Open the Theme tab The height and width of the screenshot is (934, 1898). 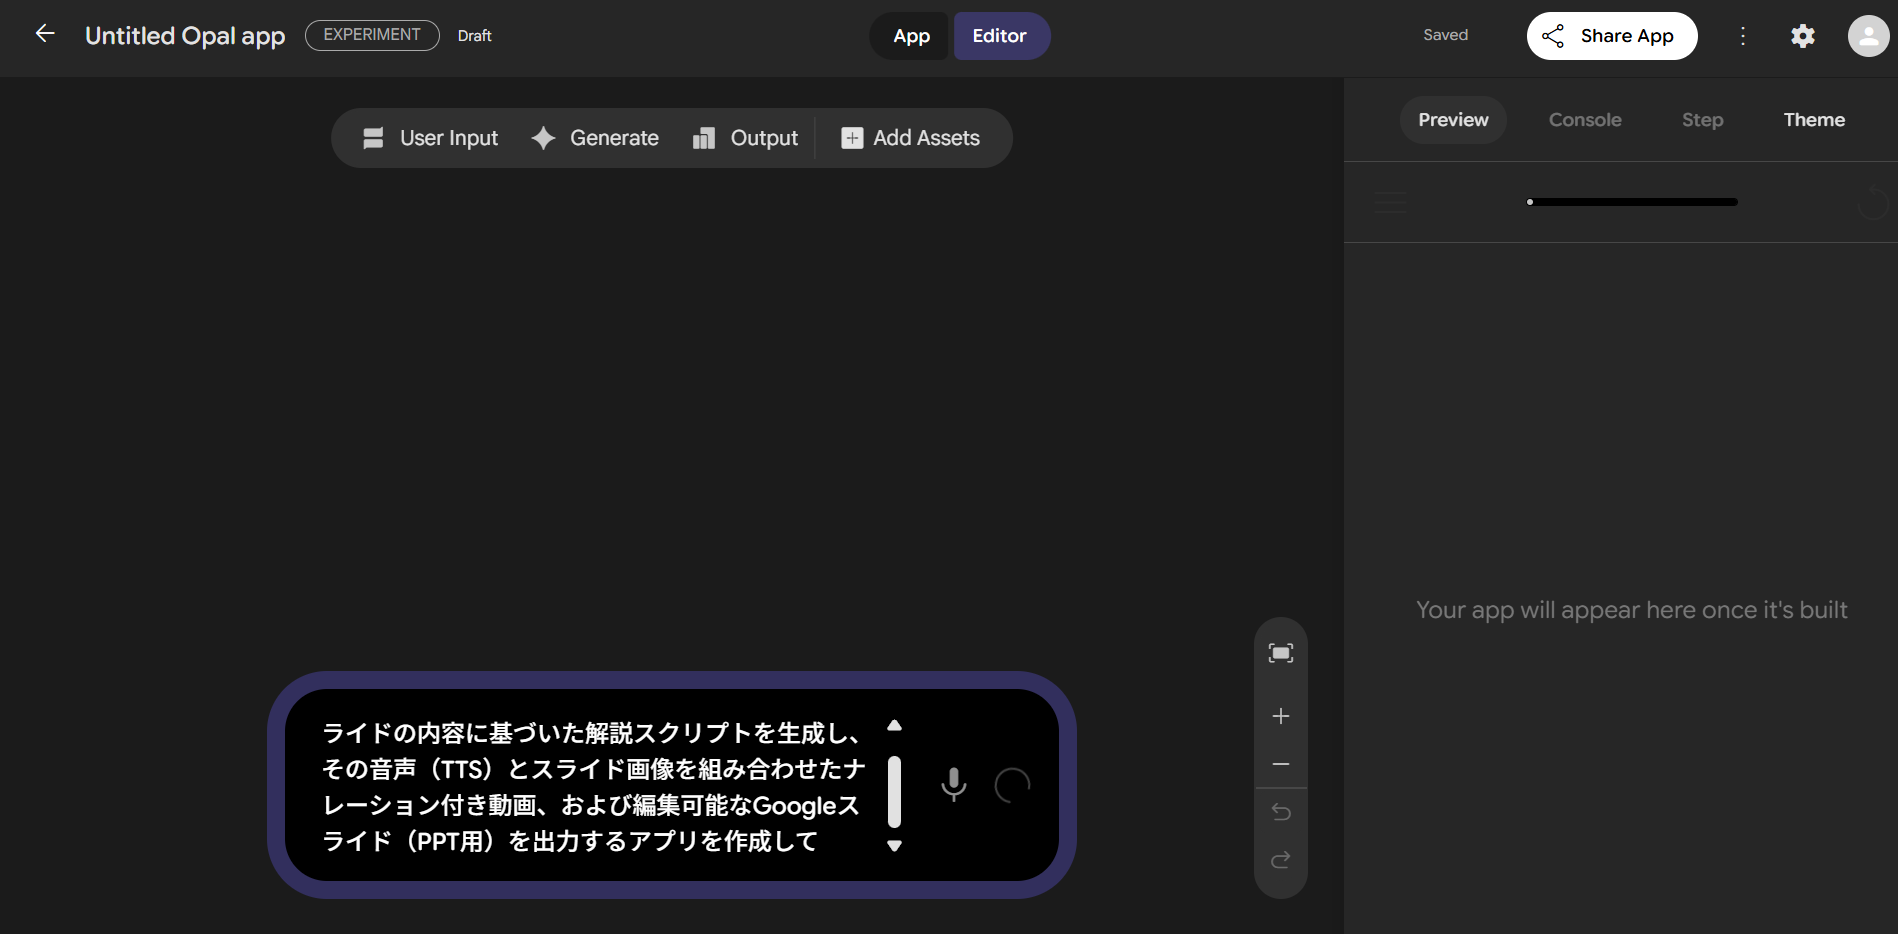pos(1813,120)
